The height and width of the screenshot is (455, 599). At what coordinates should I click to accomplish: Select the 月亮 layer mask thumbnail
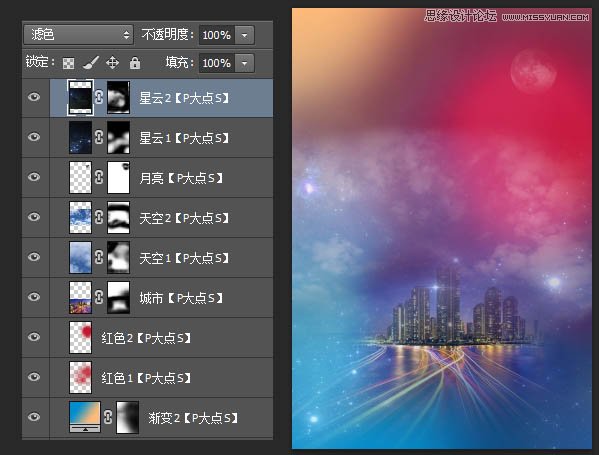[118, 177]
